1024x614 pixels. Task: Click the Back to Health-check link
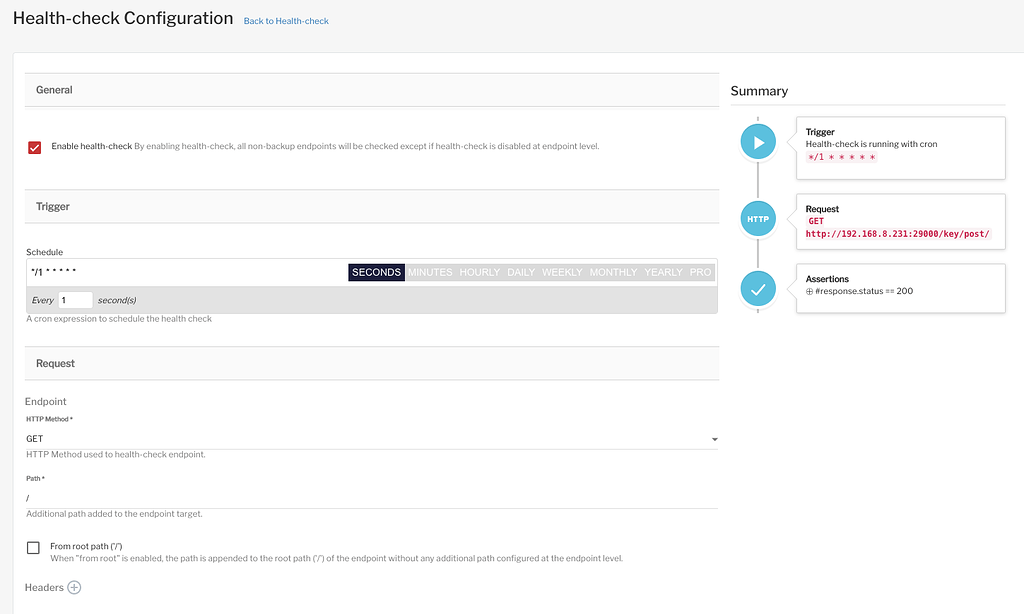coord(286,20)
